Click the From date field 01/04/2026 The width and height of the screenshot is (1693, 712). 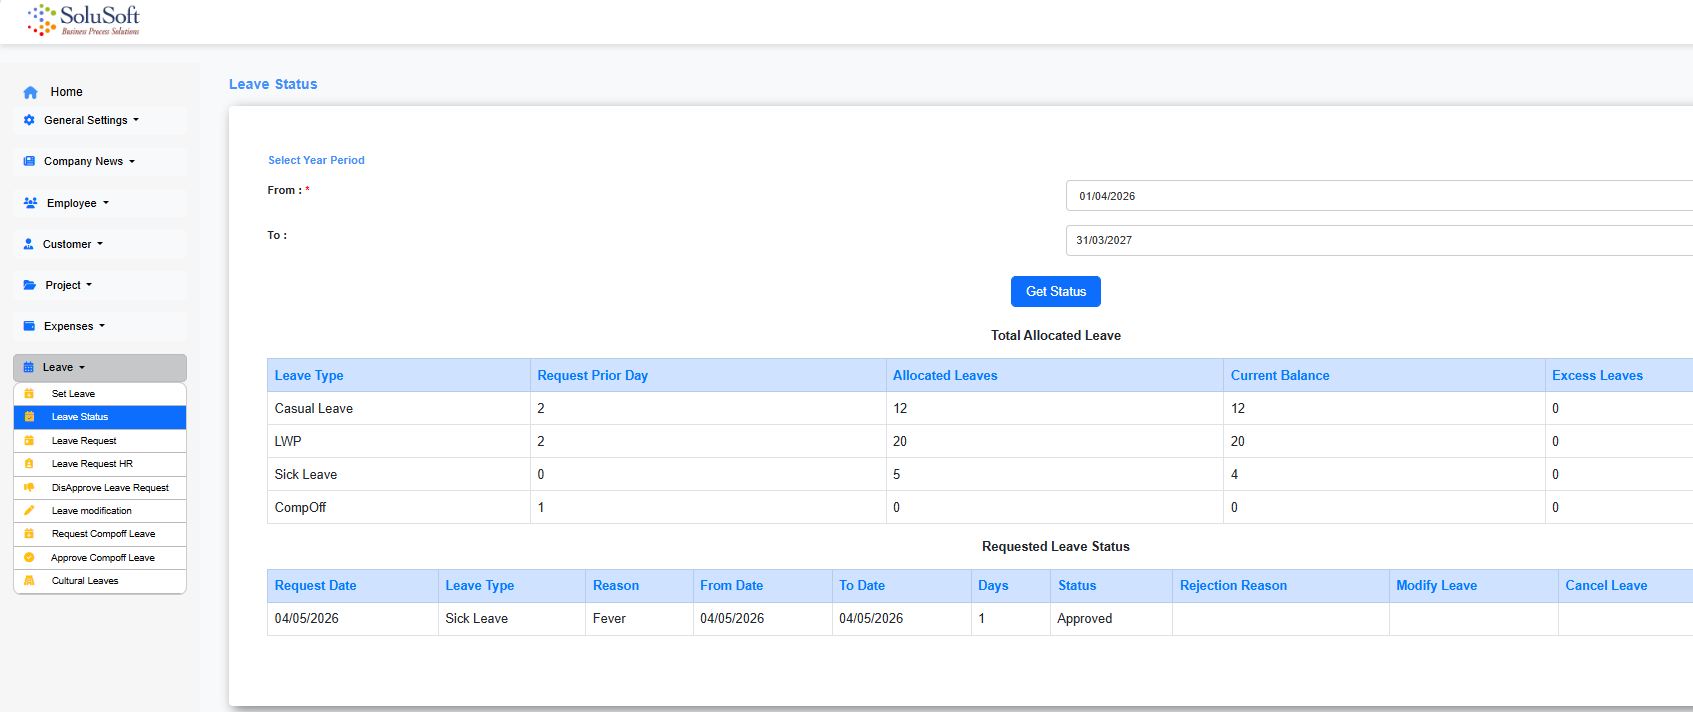(x=1380, y=196)
